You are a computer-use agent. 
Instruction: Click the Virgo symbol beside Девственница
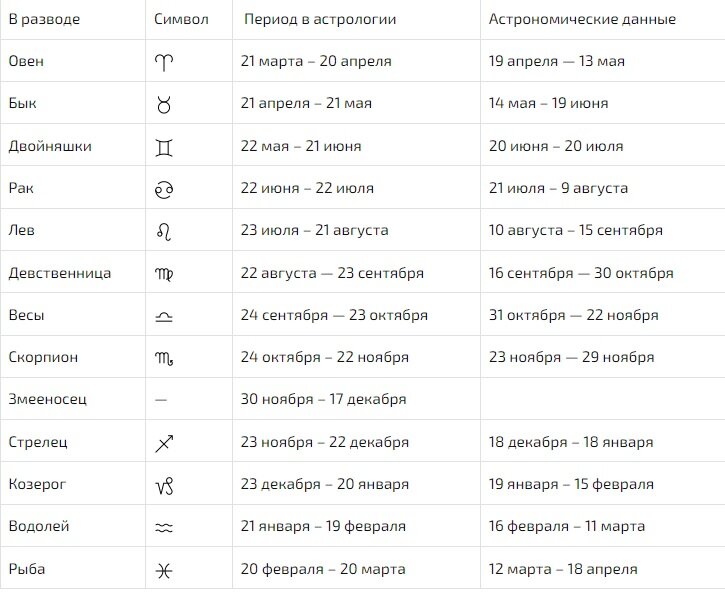pyautogui.click(x=164, y=274)
